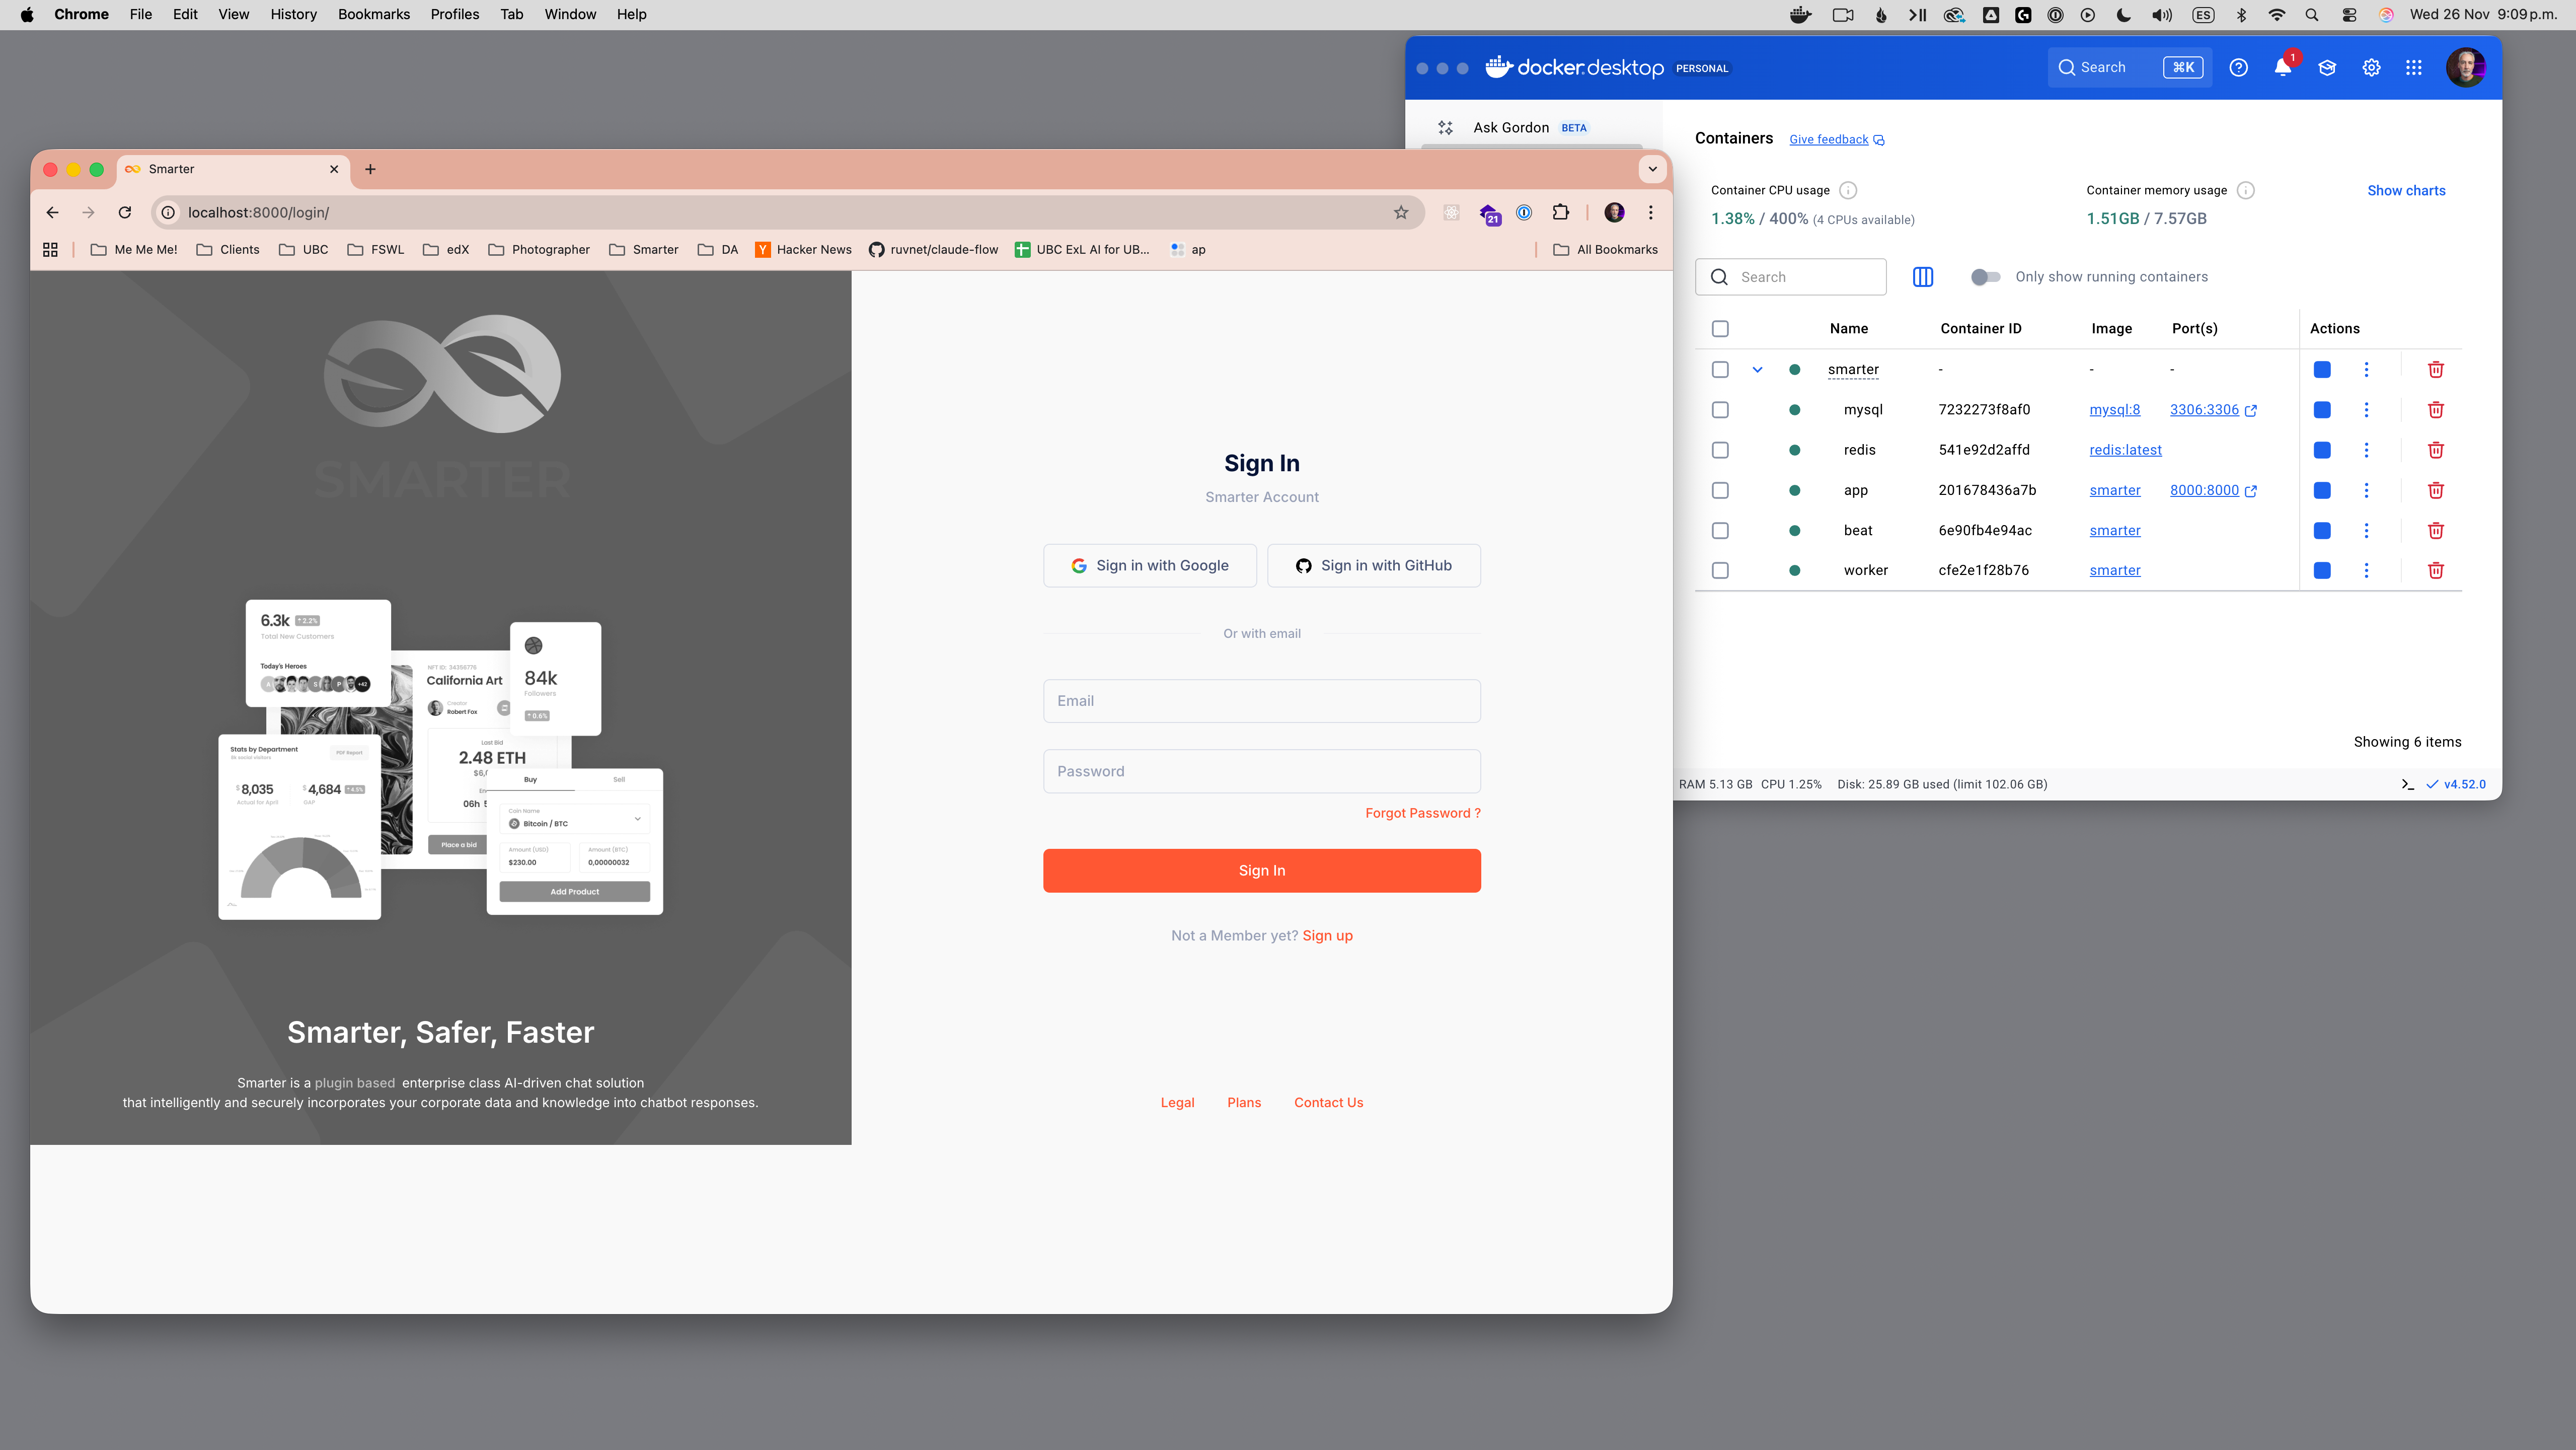Show Container memory usage info icon
Image resolution: width=2576 pixels, height=1450 pixels.
[2245, 190]
